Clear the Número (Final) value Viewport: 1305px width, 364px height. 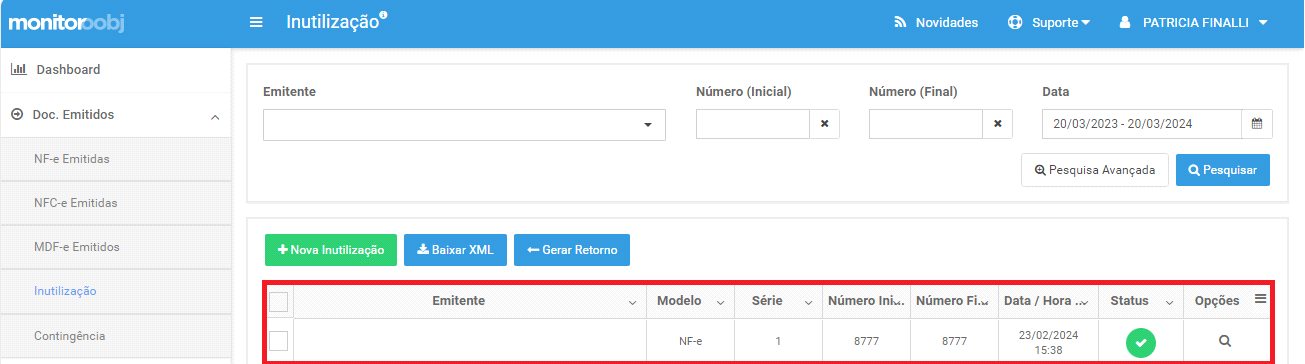[997, 124]
